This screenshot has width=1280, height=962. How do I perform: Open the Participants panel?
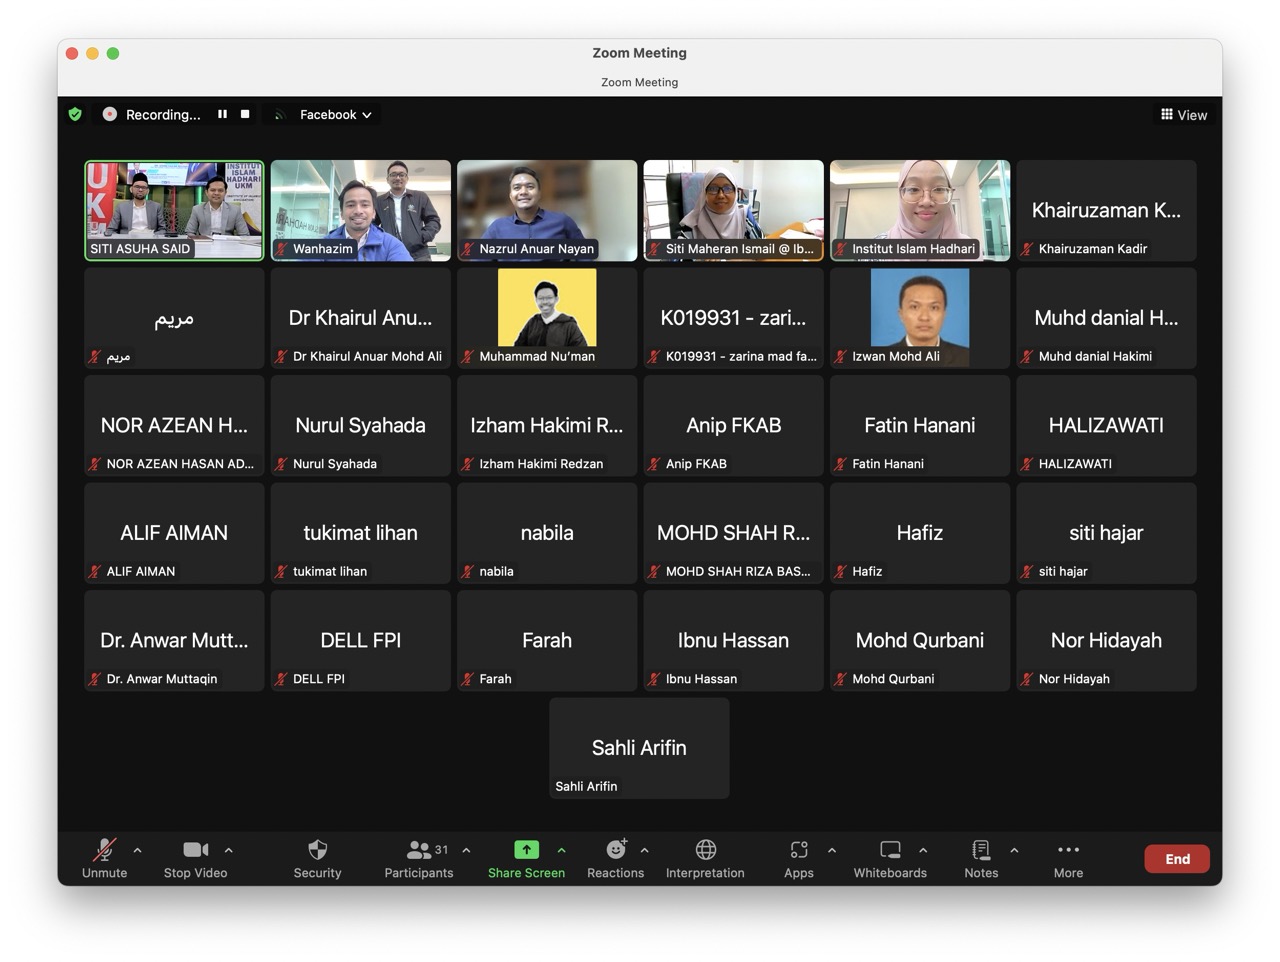pos(419,850)
